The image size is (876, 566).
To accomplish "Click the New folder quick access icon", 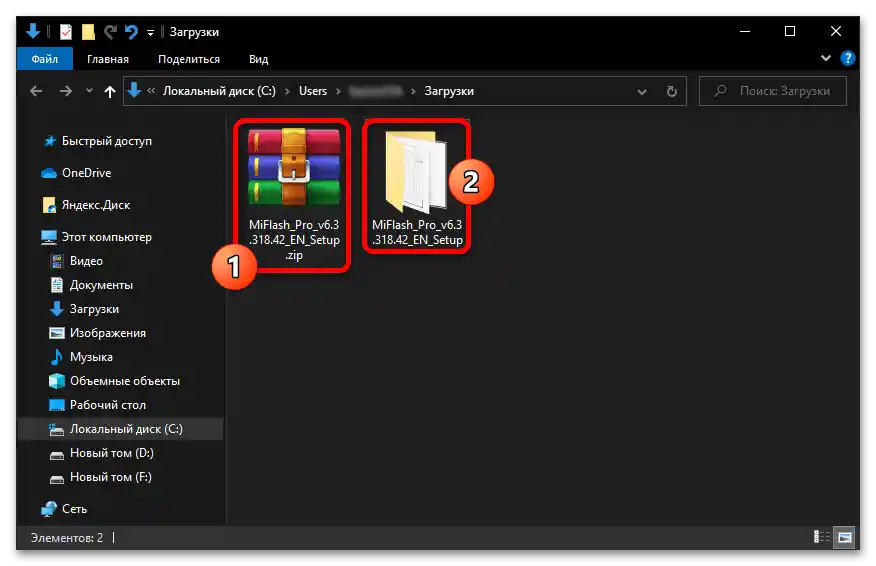I will click(88, 32).
